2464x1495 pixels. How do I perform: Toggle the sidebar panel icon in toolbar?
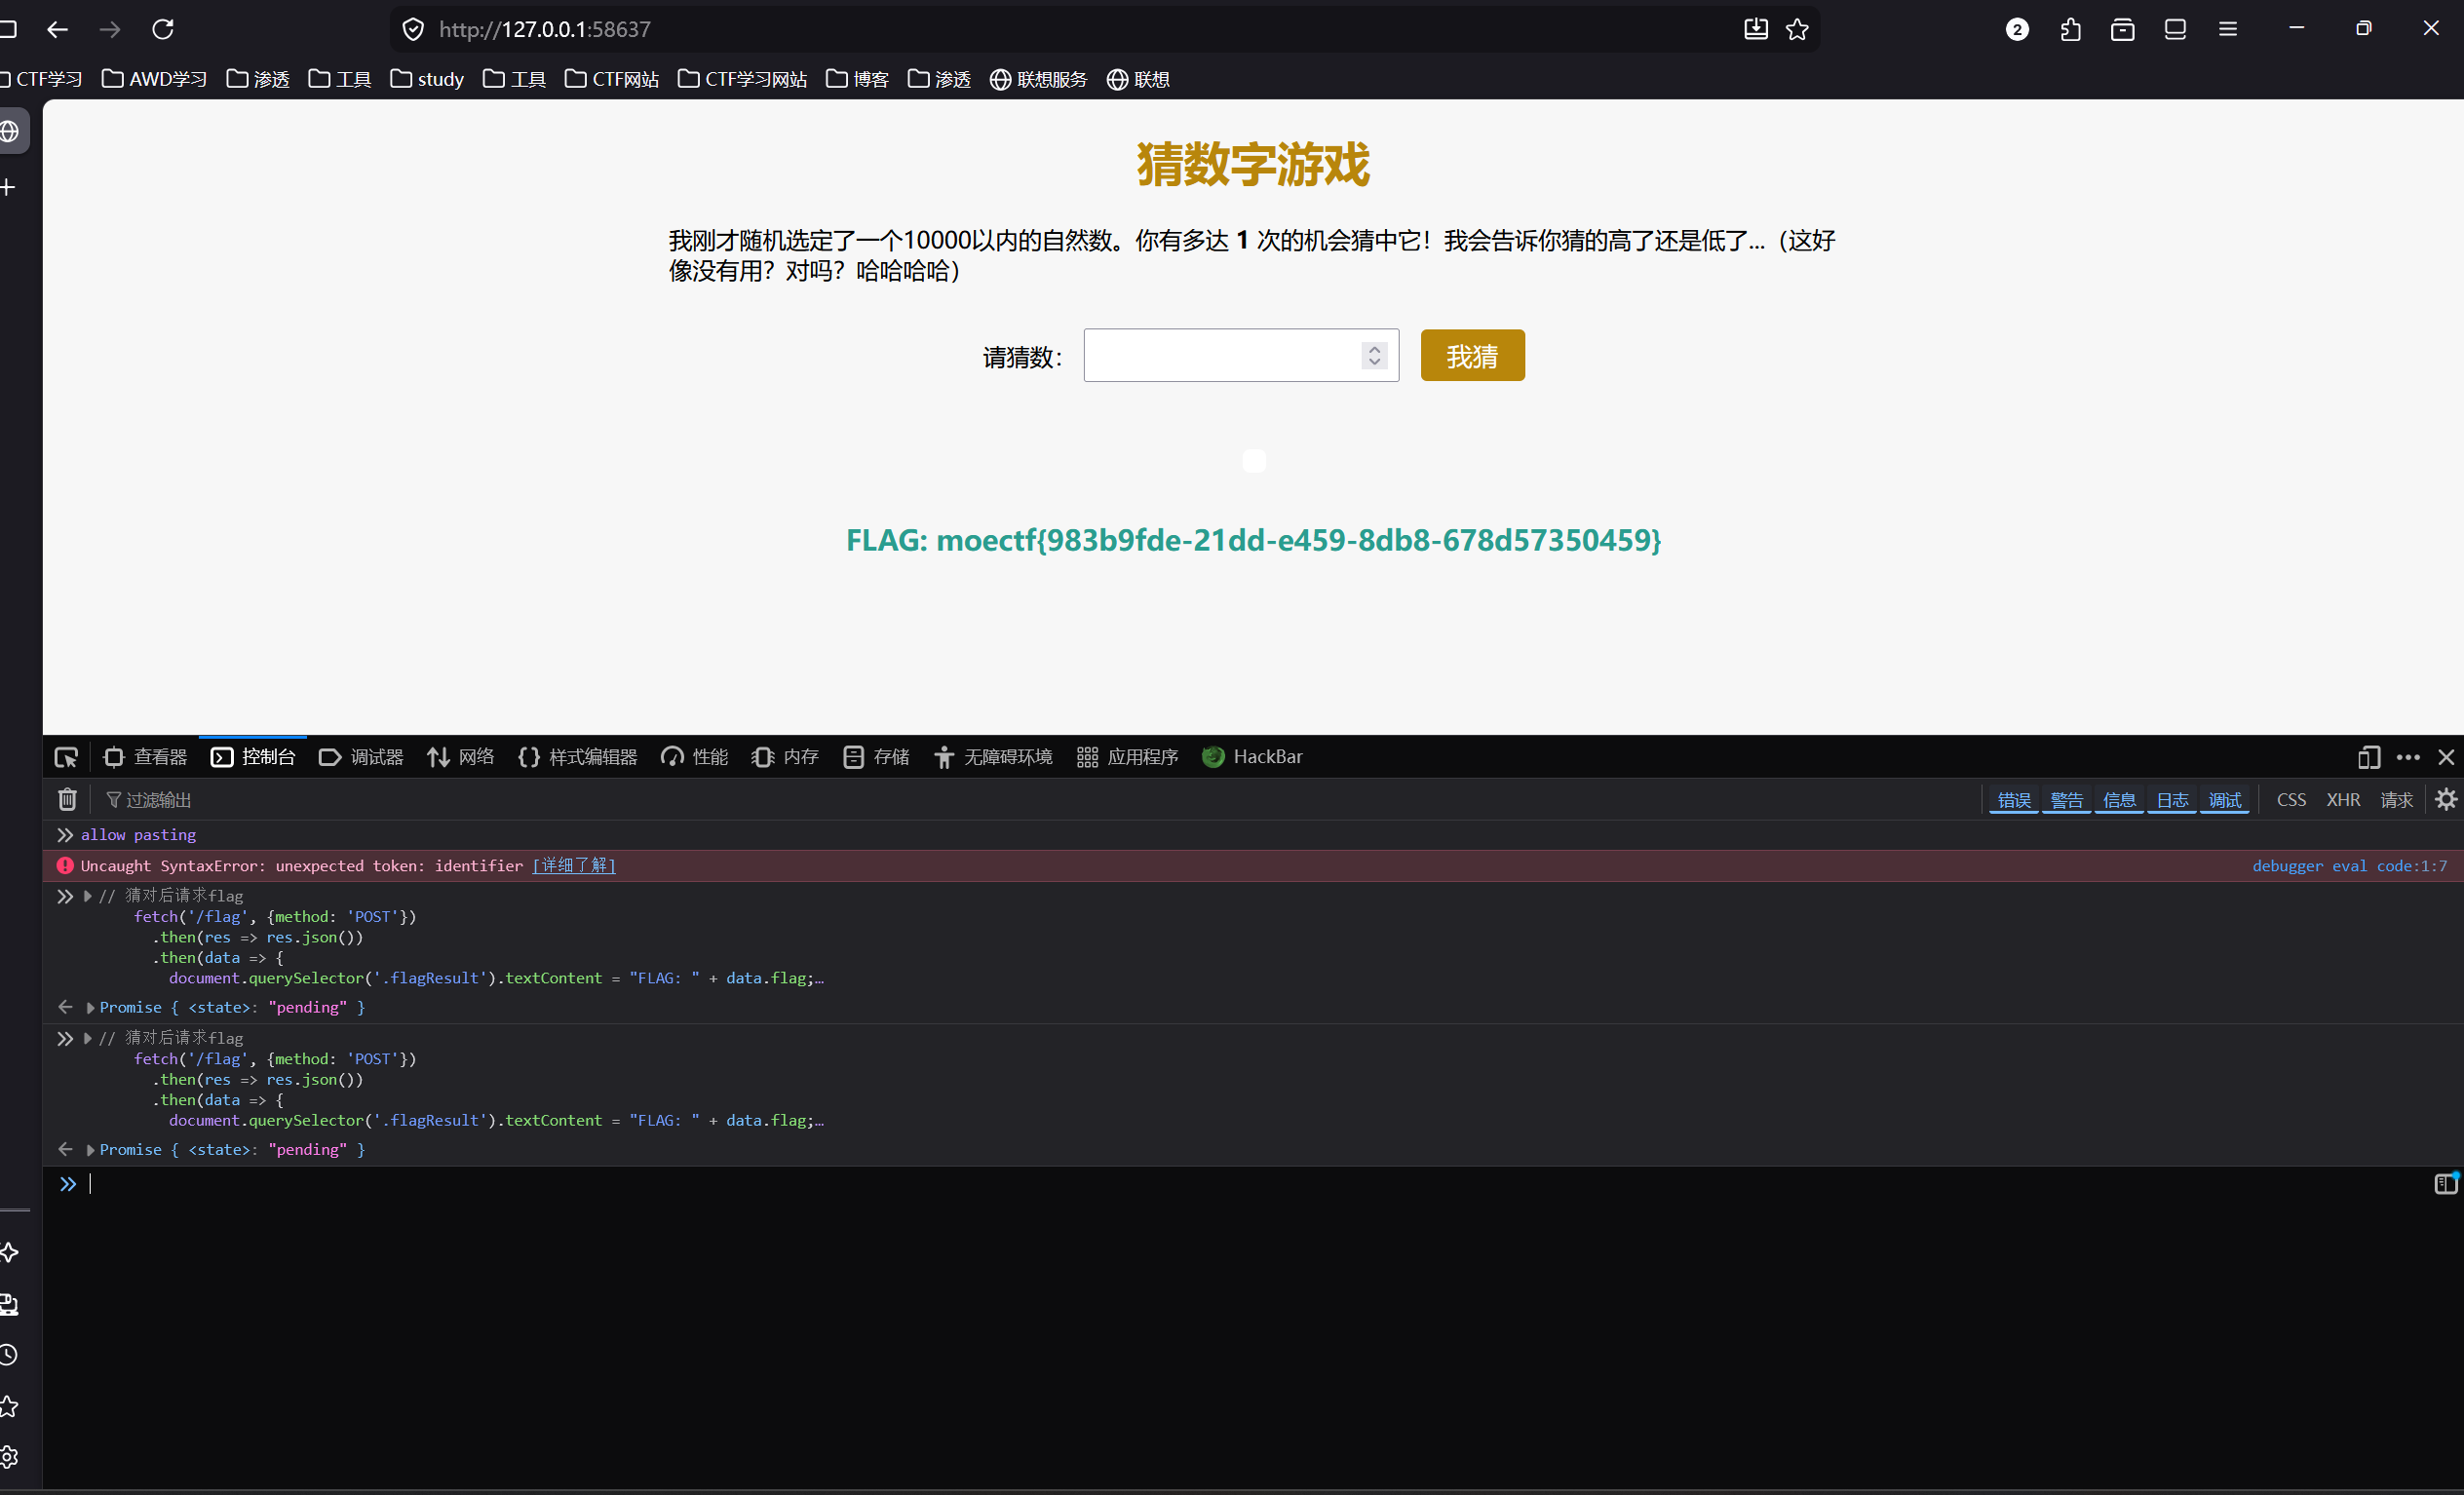click(x=2176, y=30)
